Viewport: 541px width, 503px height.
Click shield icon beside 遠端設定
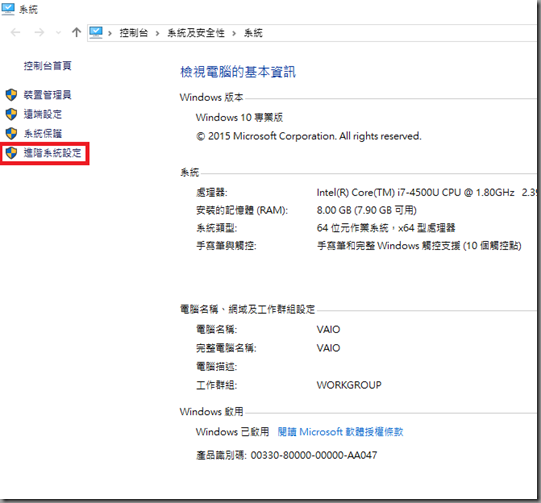(x=11, y=114)
